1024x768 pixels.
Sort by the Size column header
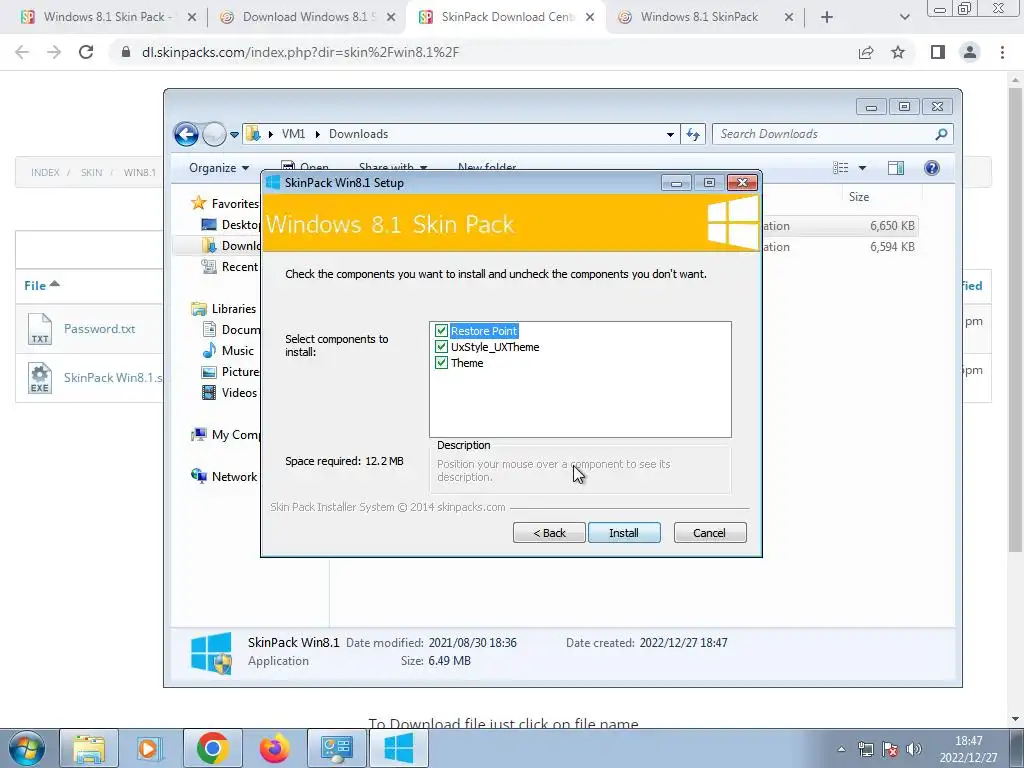pos(859,197)
